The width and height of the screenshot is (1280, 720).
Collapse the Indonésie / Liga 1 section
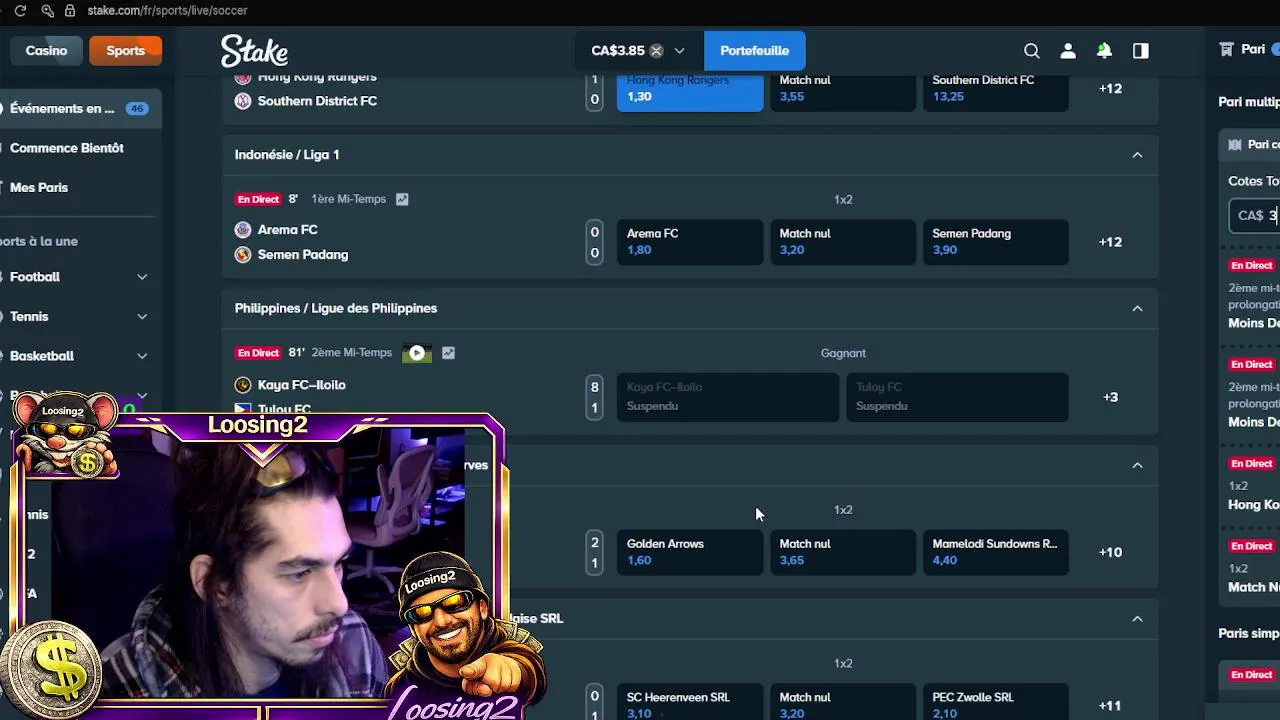pyautogui.click(x=1137, y=155)
